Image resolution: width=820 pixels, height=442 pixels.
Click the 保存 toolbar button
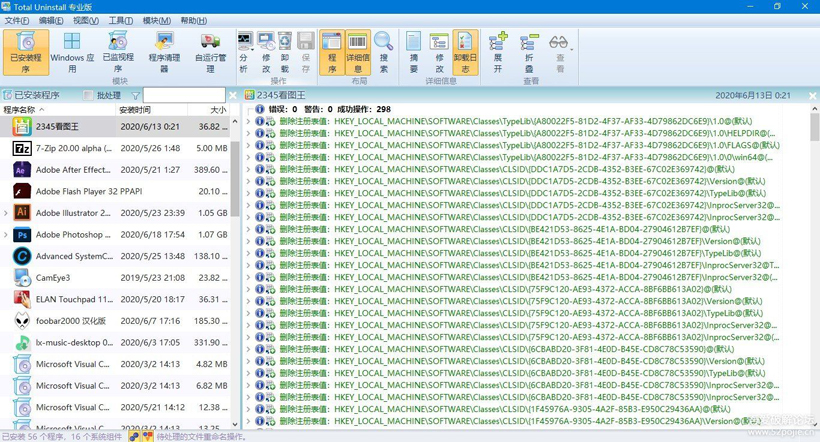click(305, 52)
